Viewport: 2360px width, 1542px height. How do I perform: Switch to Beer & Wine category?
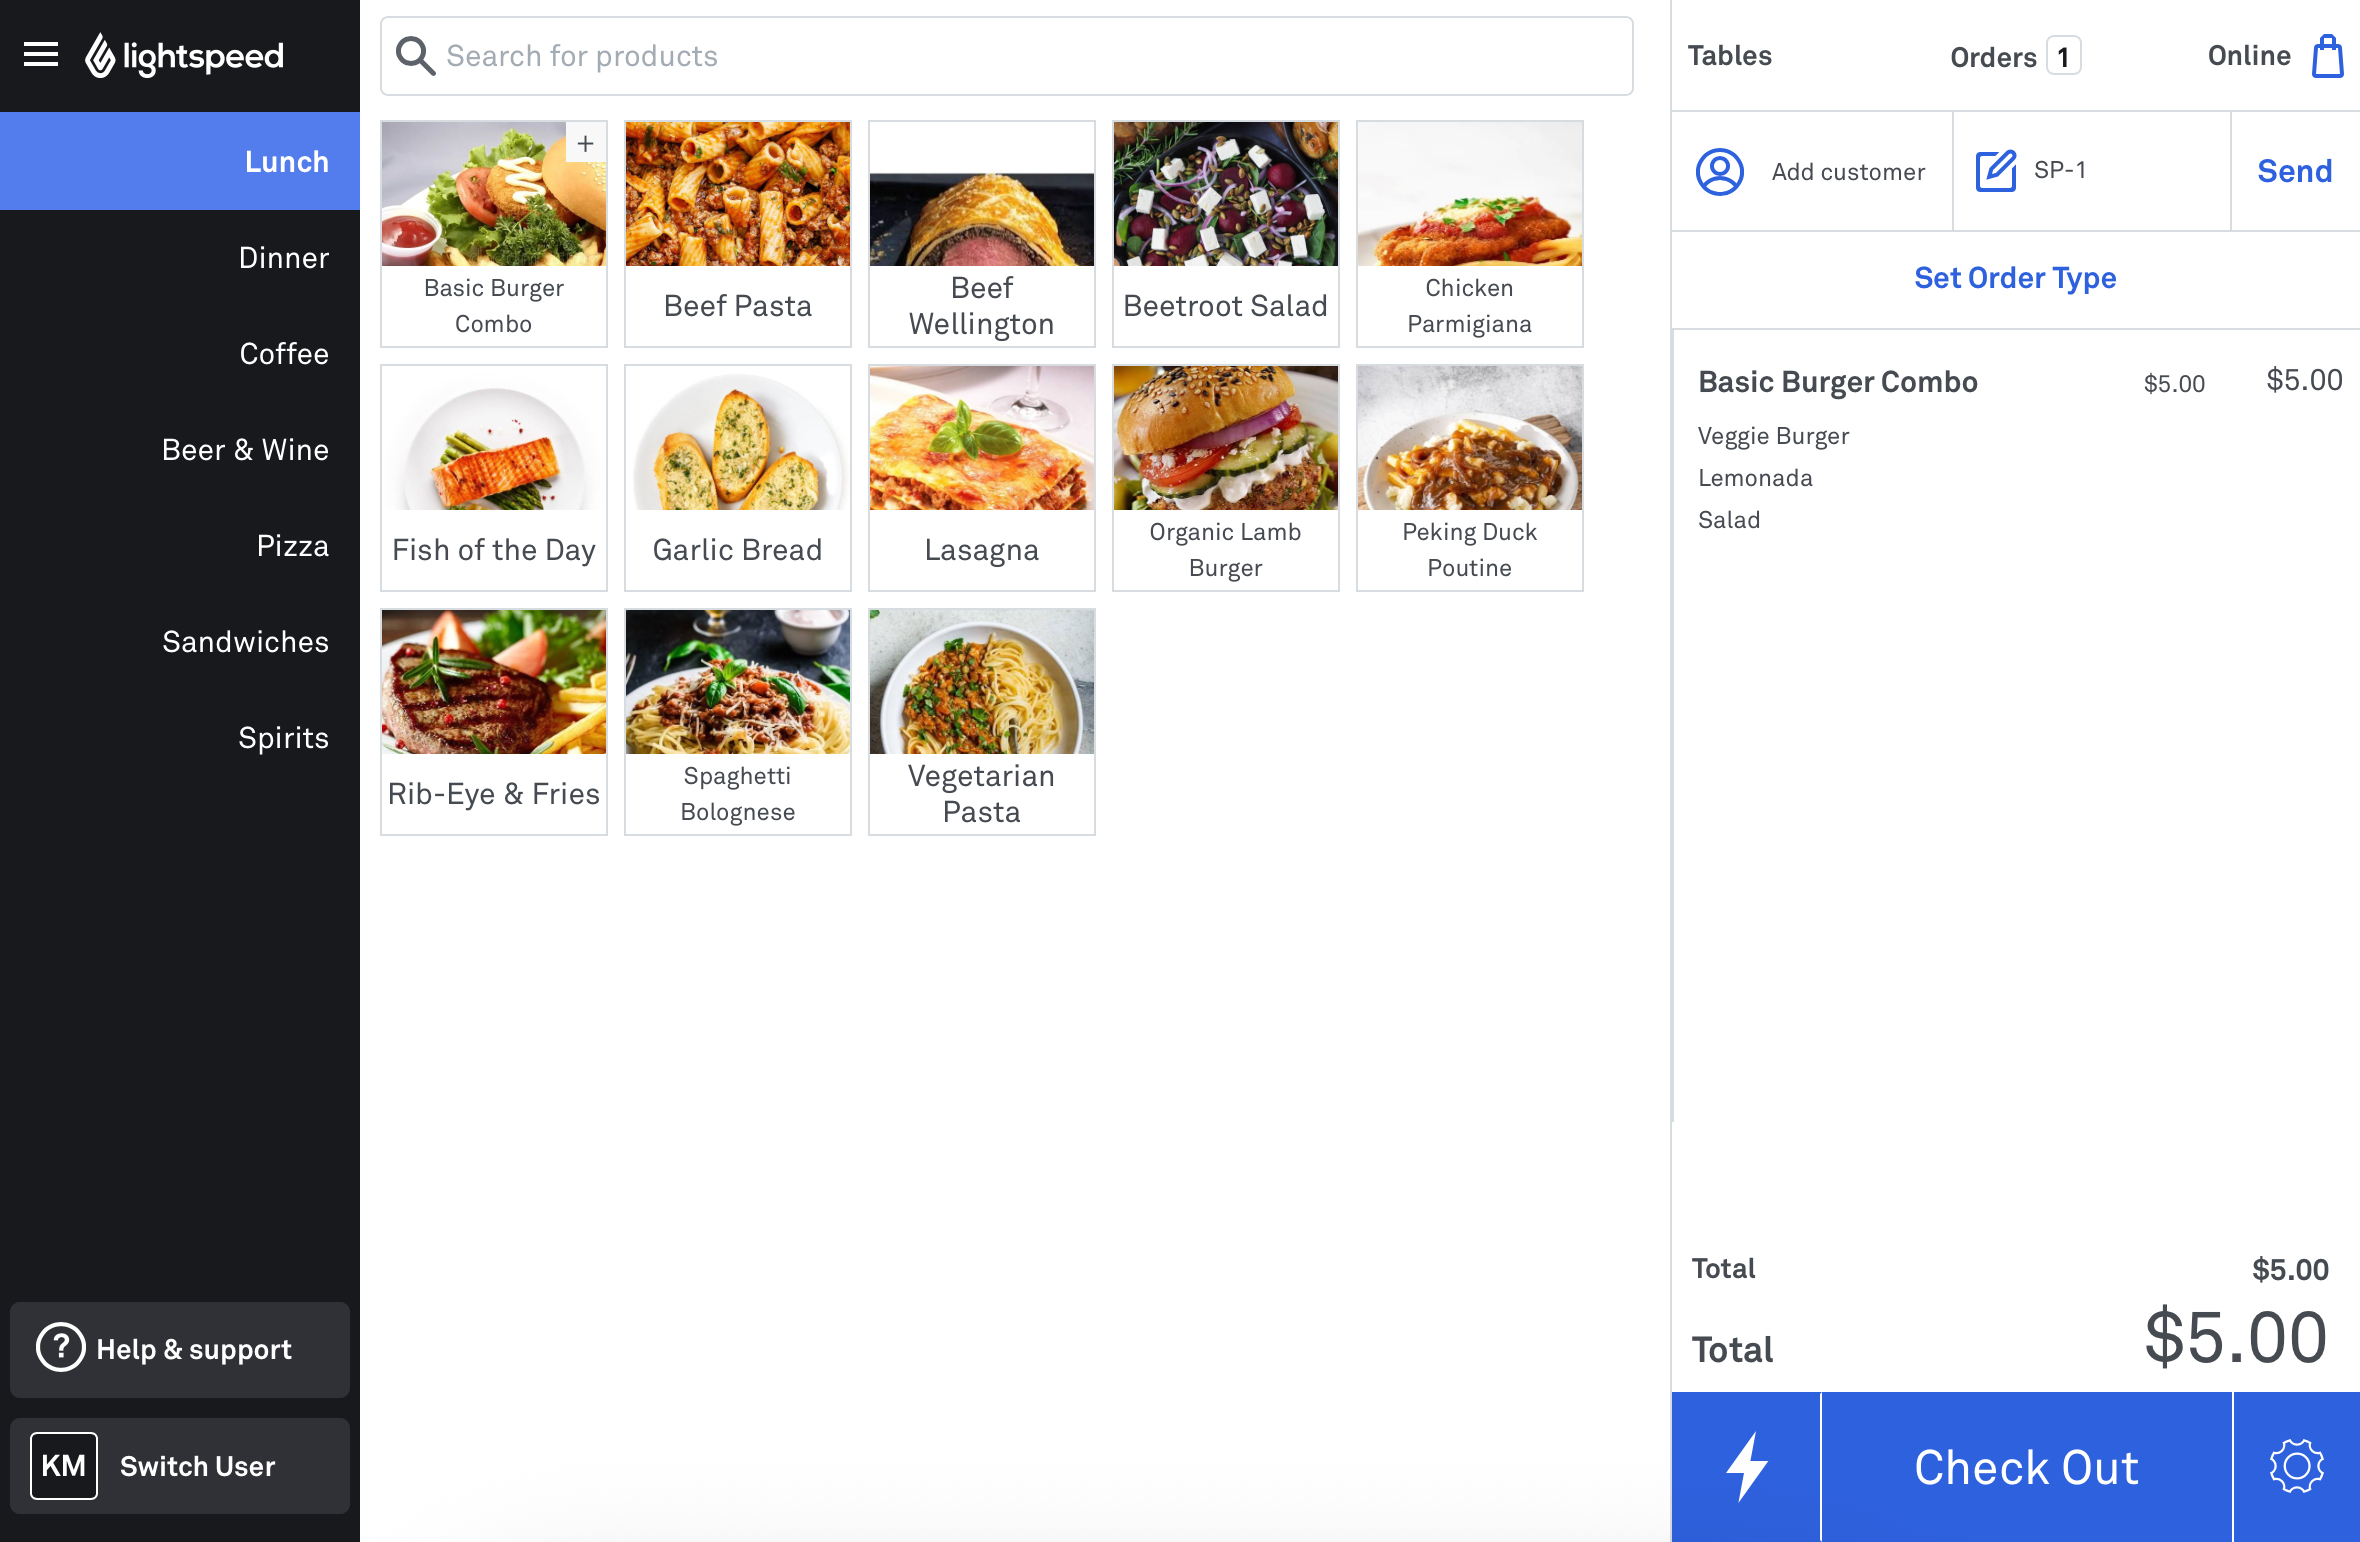tap(180, 450)
